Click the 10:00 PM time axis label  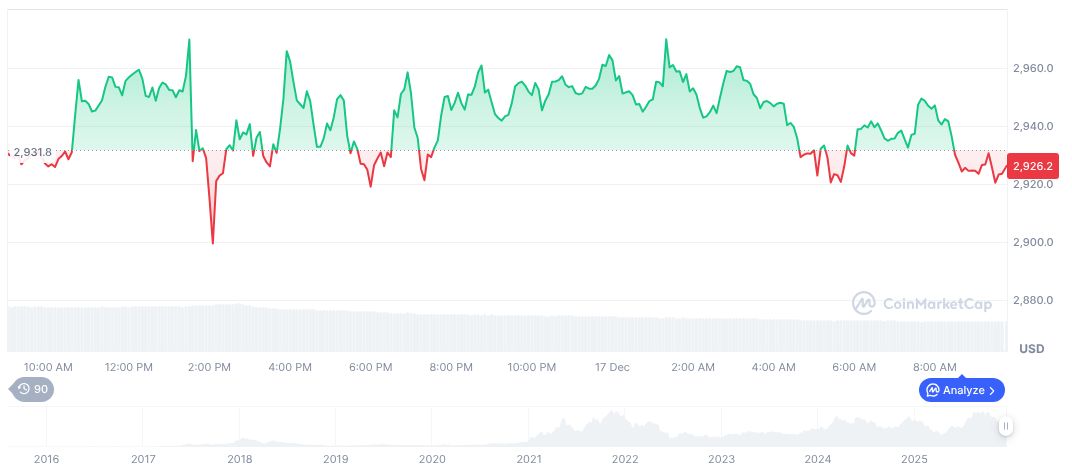[x=532, y=367]
